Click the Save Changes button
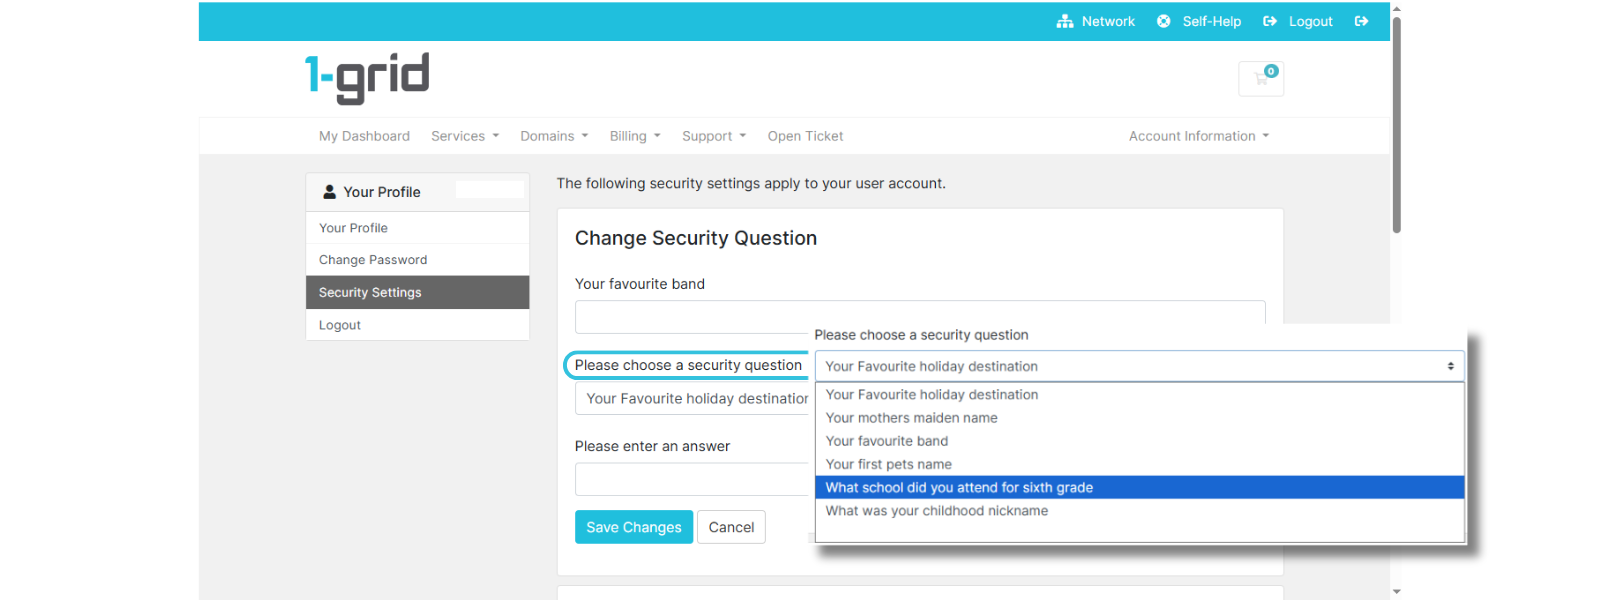The image size is (1600, 600). click(633, 527)
